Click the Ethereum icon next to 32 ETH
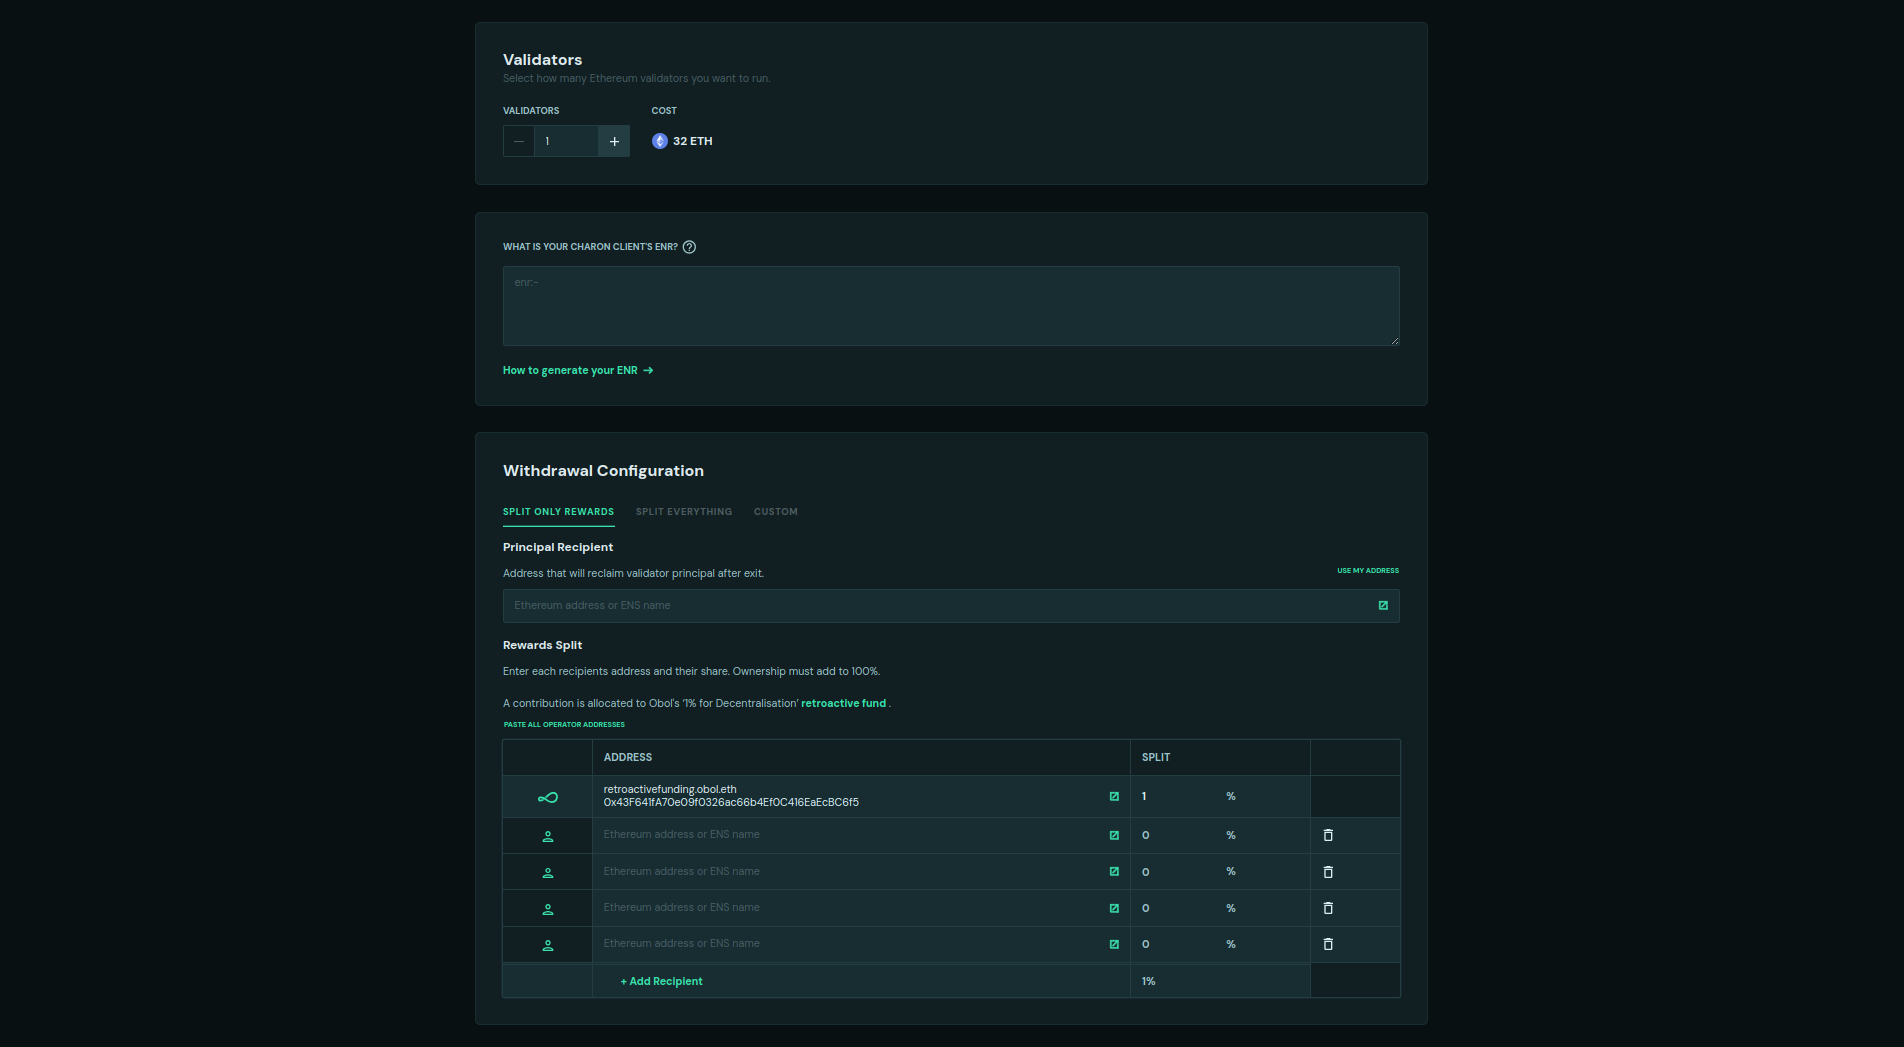The height and width of the screenshot is (1047, 1904). coord(660,141)
